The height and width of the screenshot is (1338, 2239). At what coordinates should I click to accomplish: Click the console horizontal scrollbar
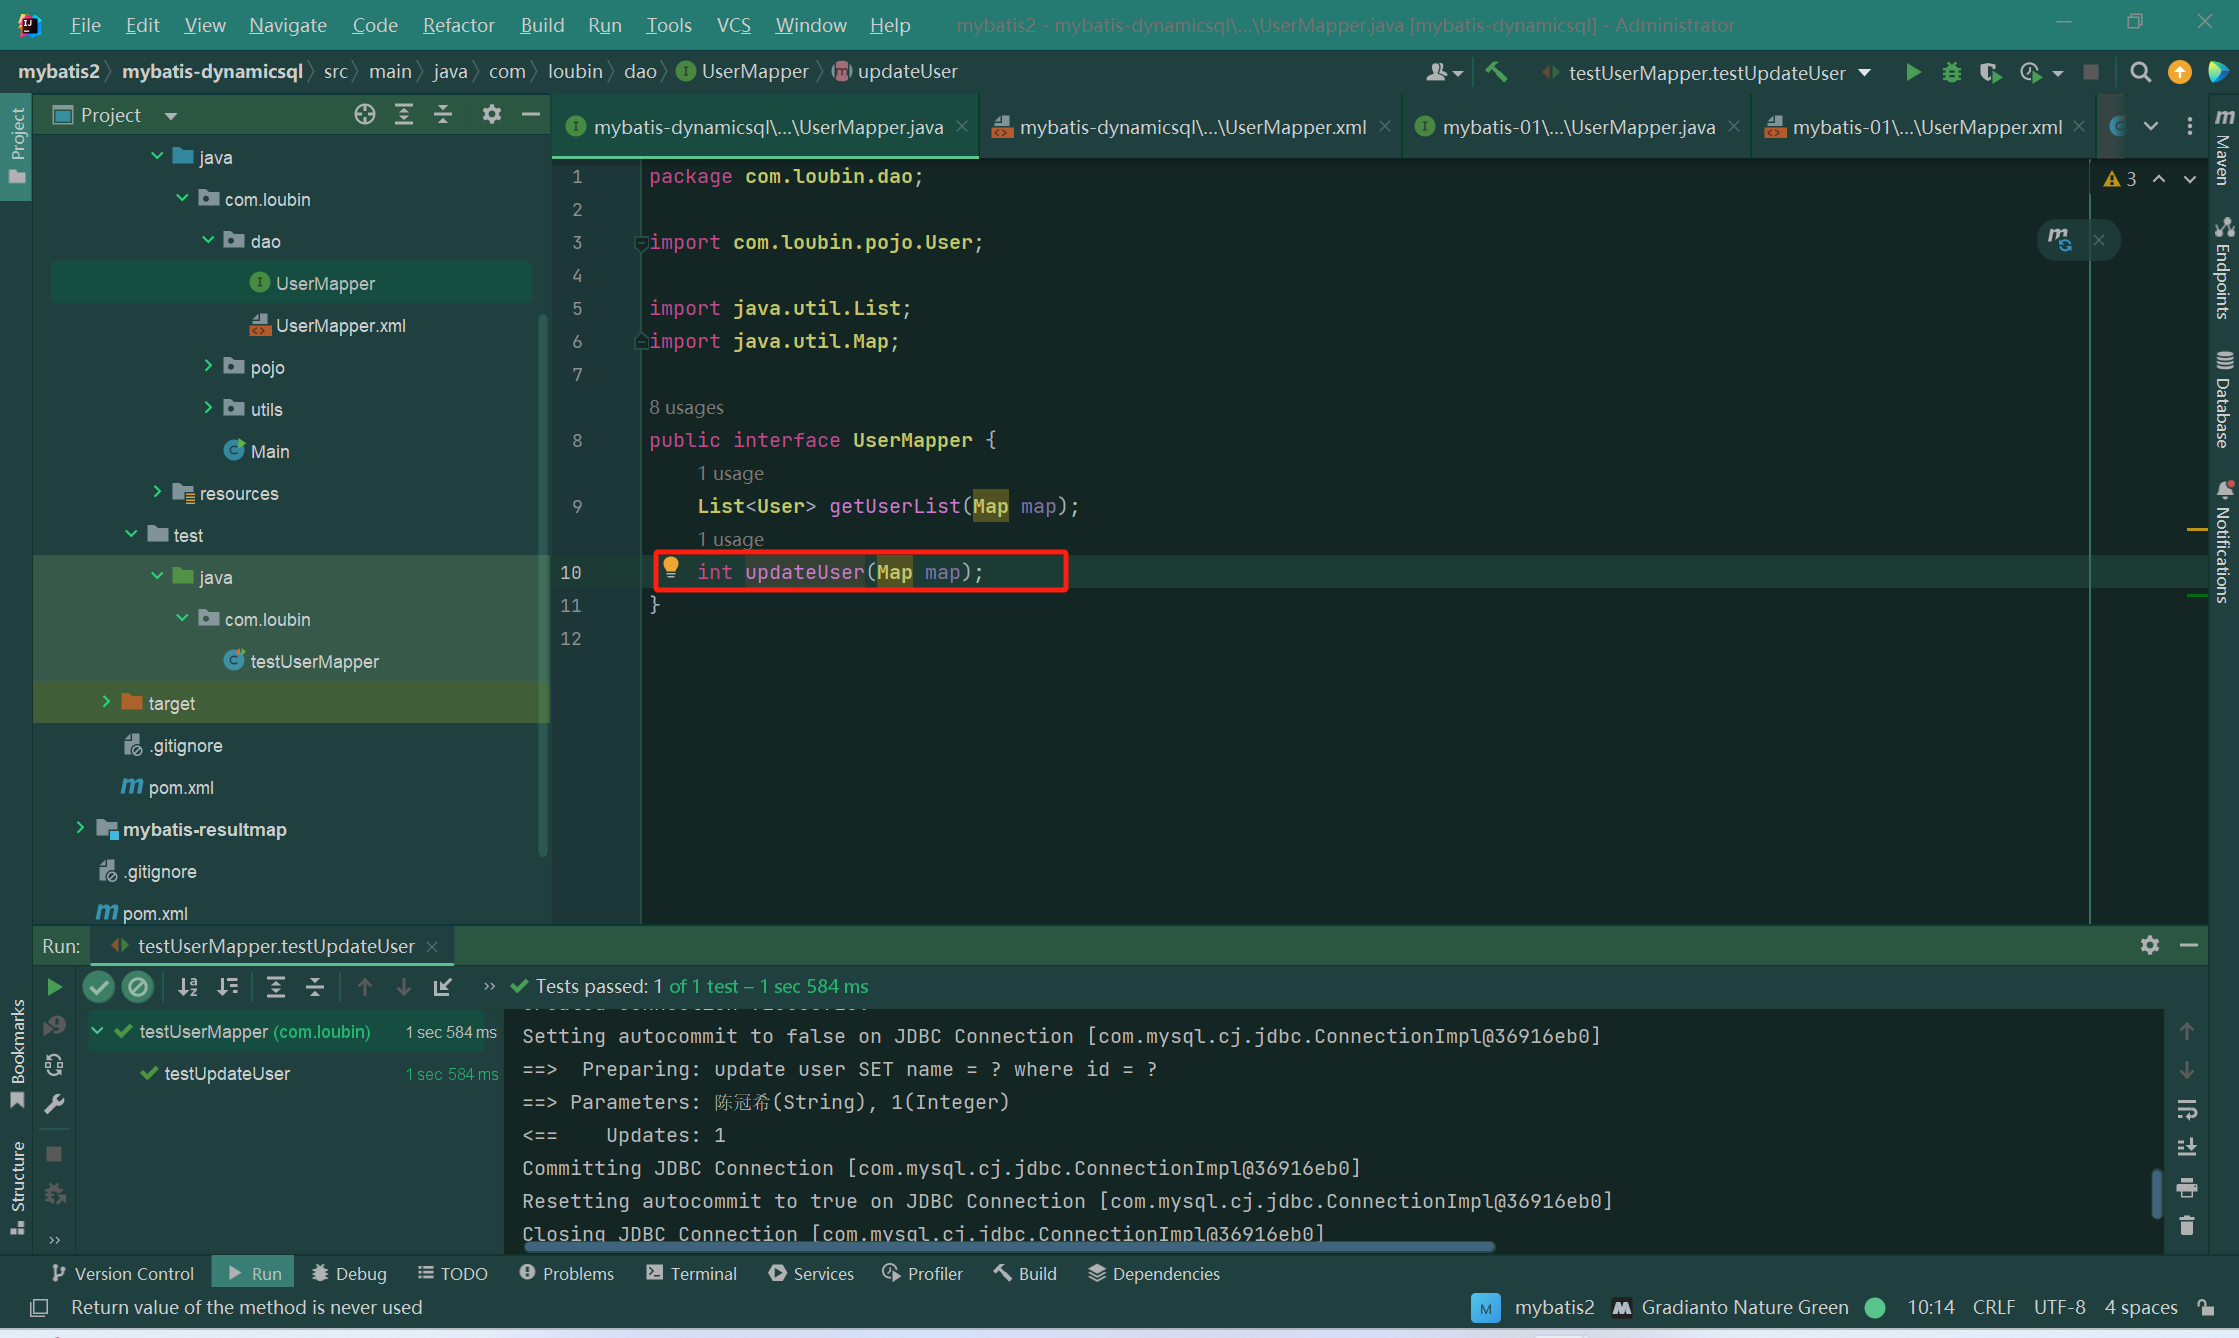coord(1008,1247)
